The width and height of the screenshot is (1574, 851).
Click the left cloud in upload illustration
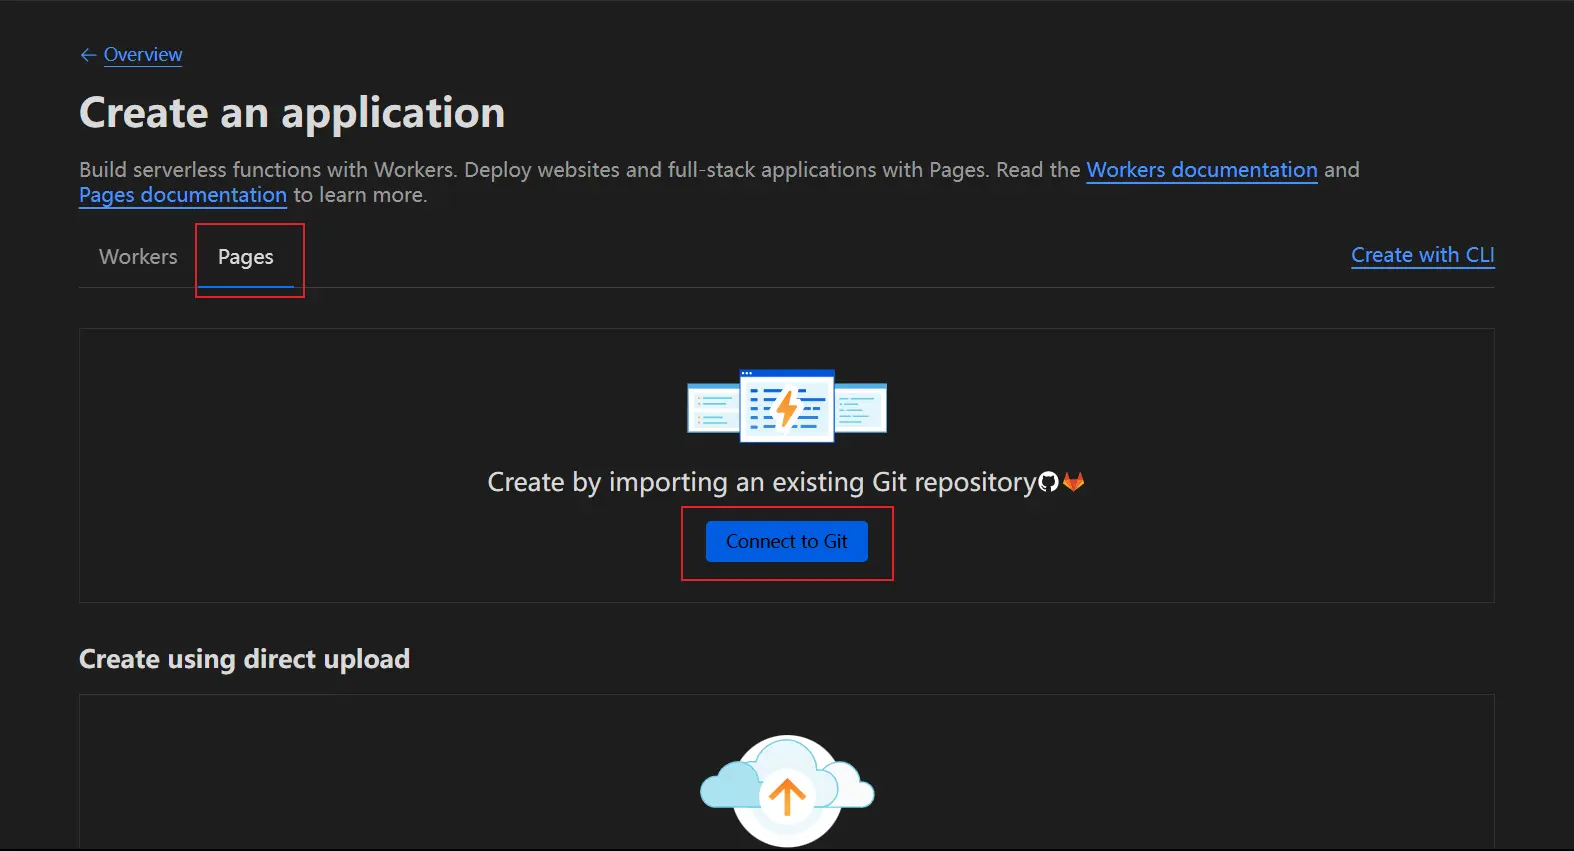[727, 786]
